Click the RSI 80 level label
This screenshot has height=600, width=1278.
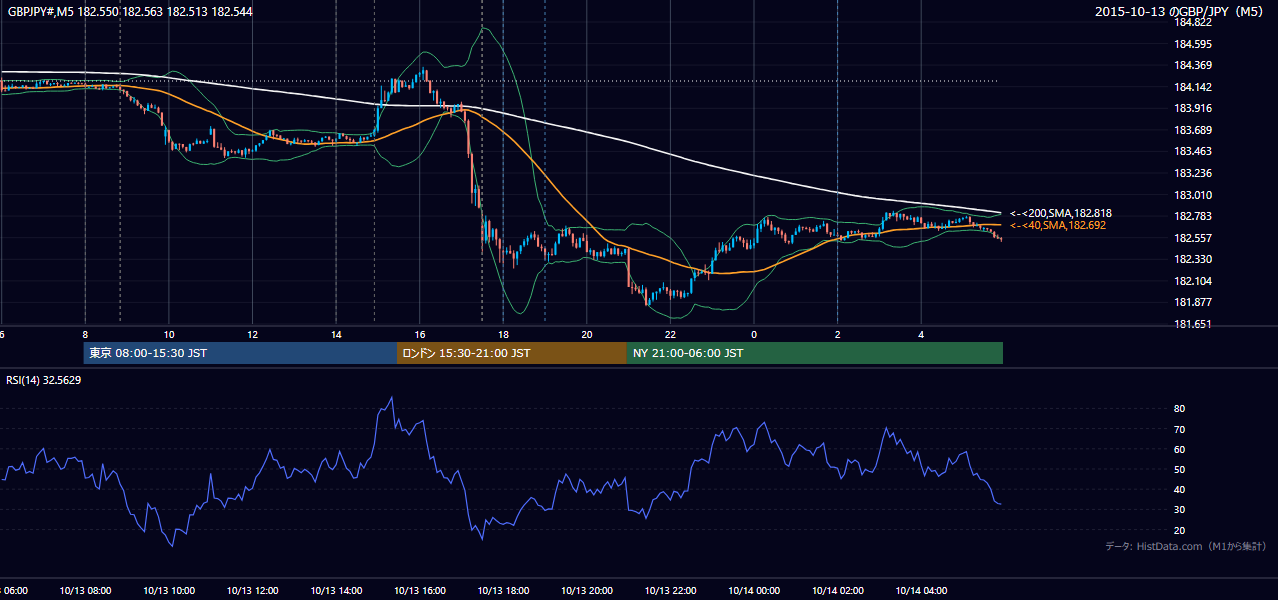pos(1179,409)
